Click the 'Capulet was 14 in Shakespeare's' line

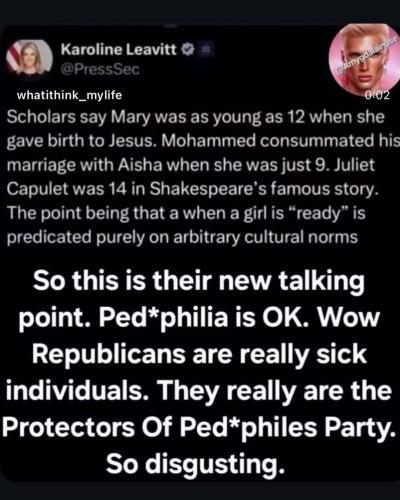(x=193, y=190)
